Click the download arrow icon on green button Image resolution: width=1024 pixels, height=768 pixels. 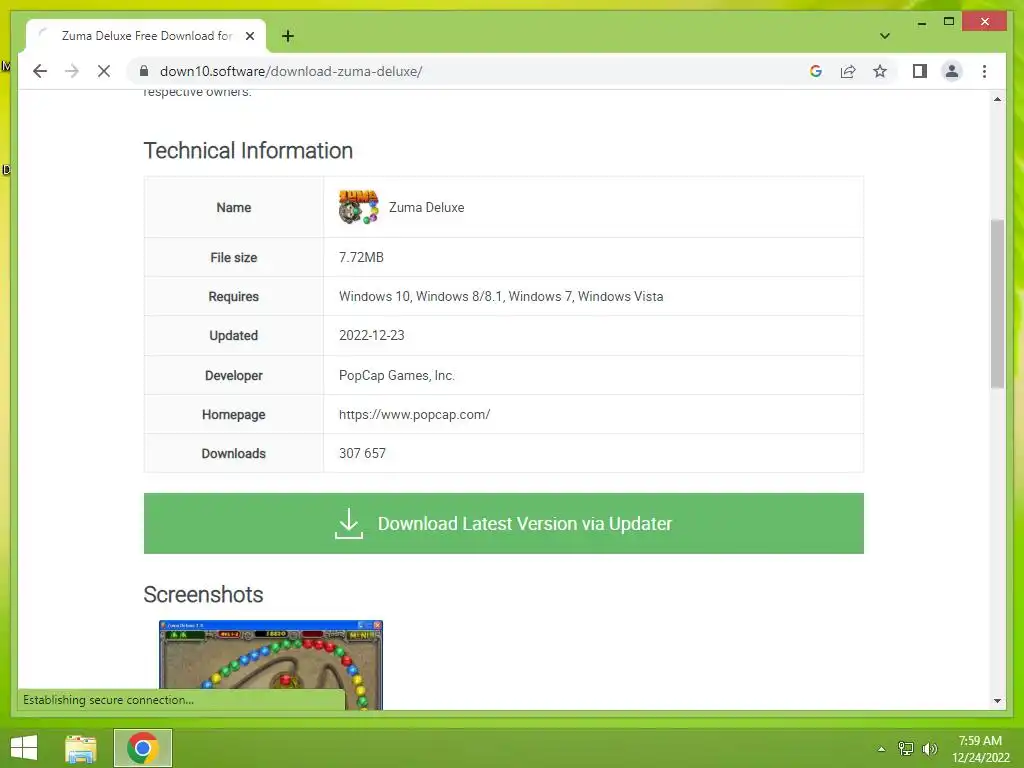click(349, 523)
